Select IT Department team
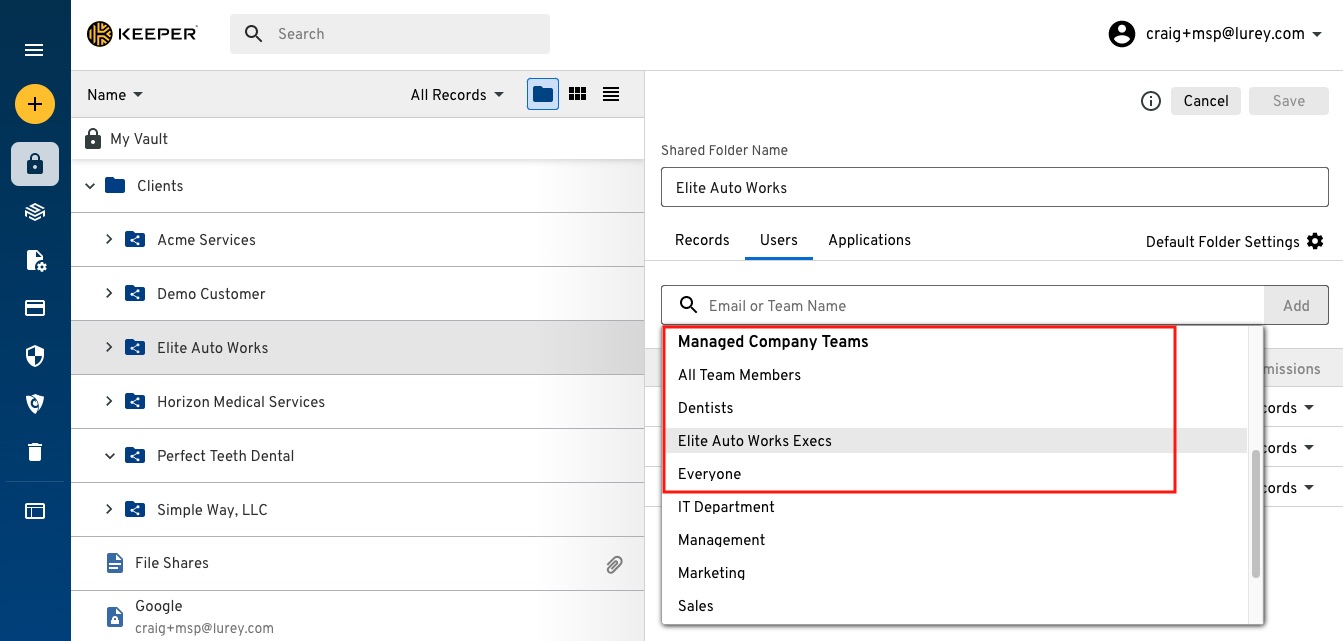The image size is (1343, 641). click(x=955, y=507)
